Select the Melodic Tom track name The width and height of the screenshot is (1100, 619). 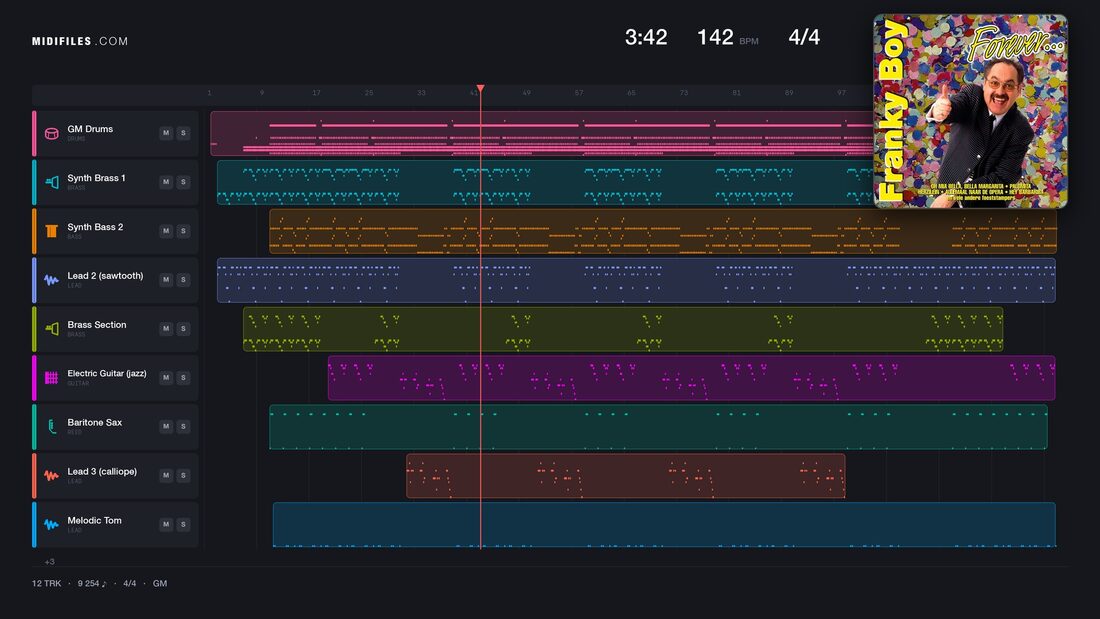pos(94,521)
